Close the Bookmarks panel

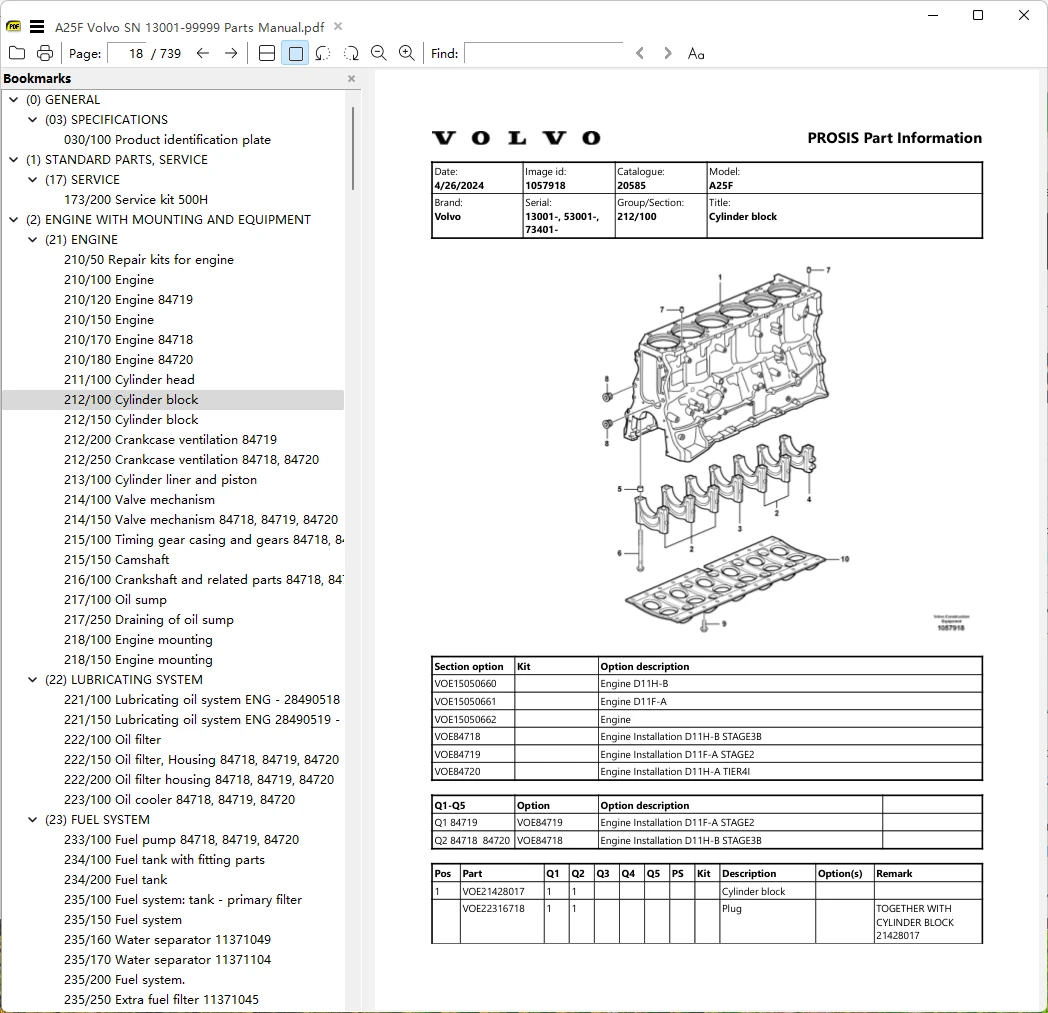point(352,79)
